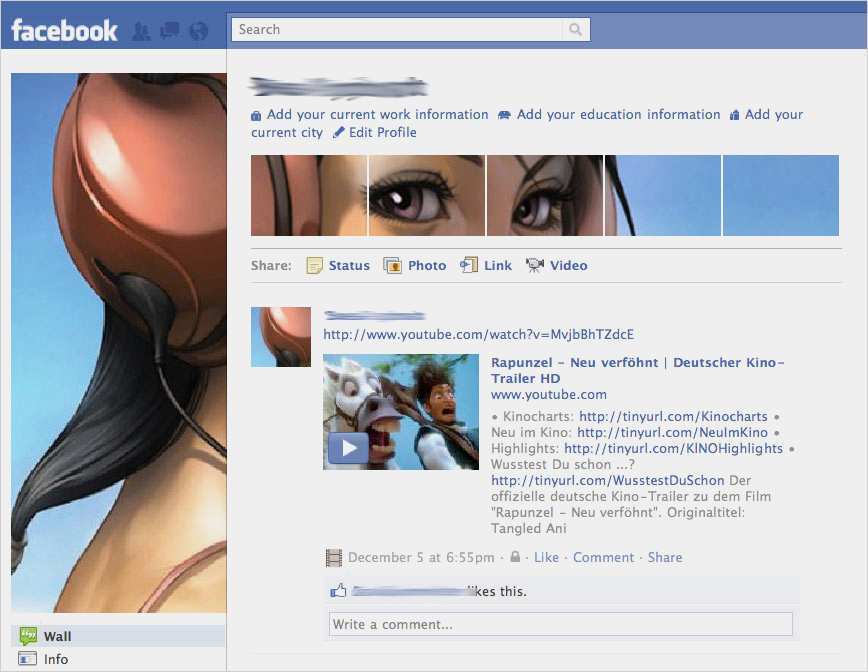Click the briefcase work icon

click(x=256, y=116)
